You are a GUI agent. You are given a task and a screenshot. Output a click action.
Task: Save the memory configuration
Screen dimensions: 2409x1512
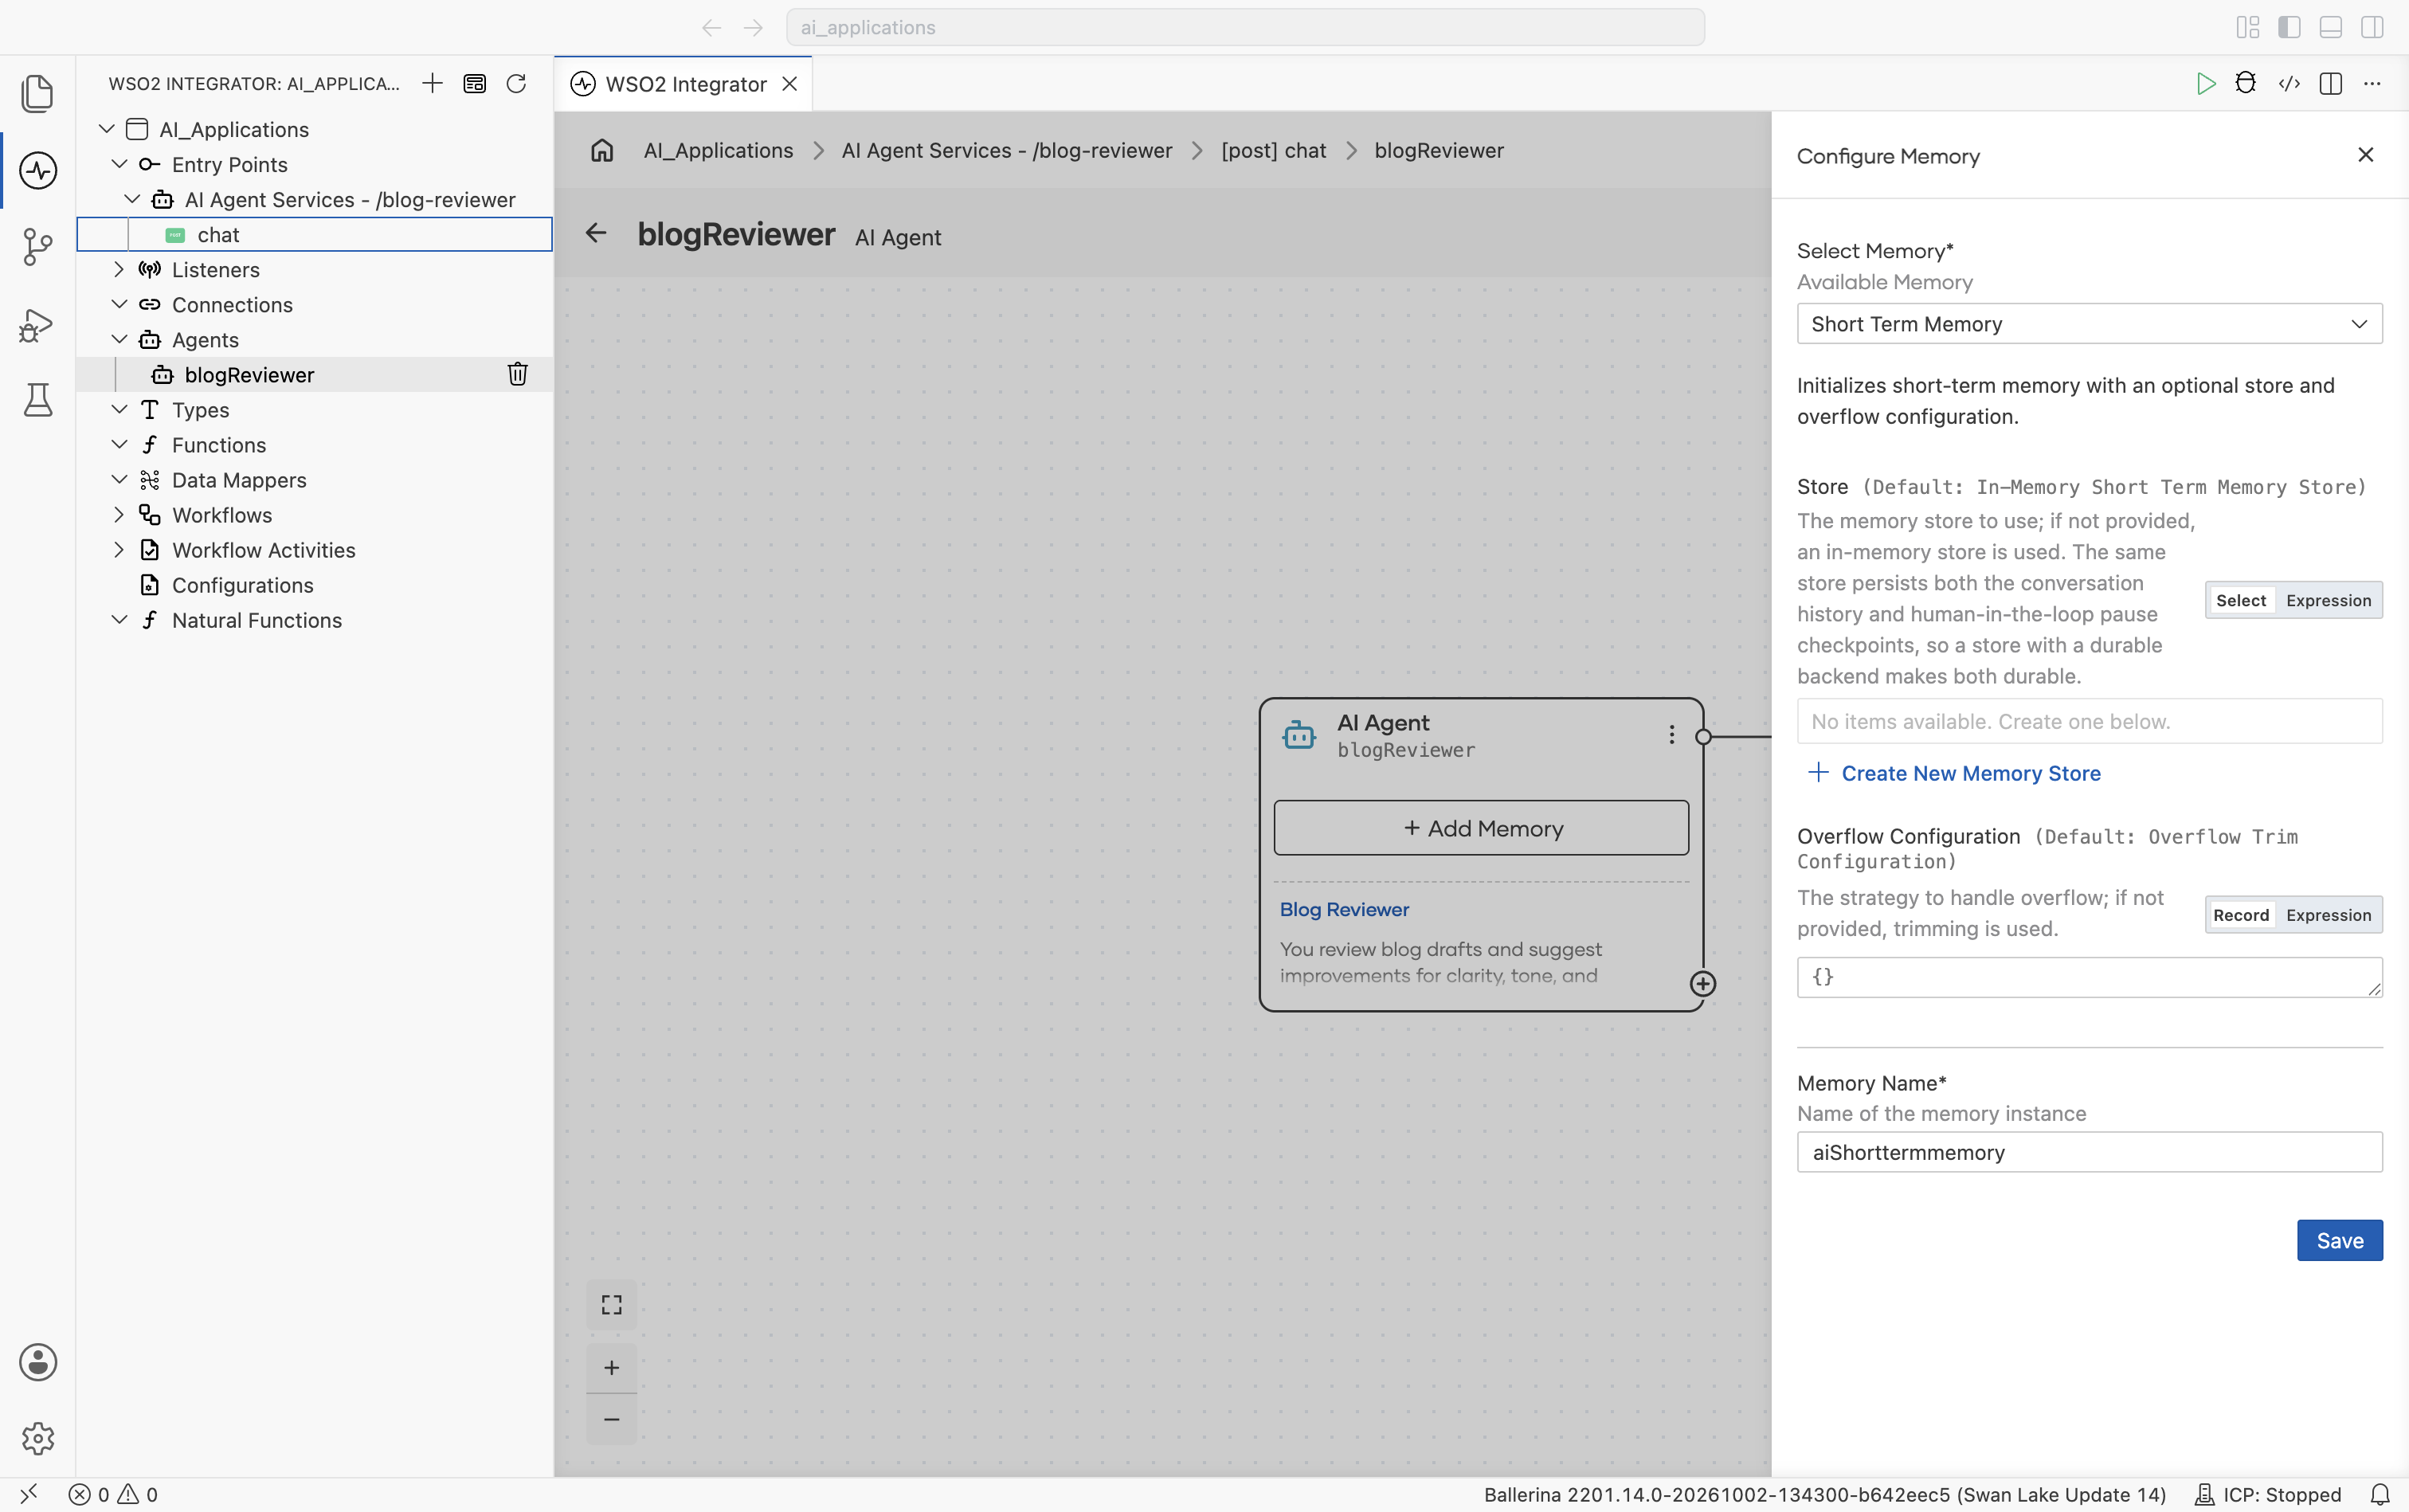pyautogui.click(x=2339, y=1240)
